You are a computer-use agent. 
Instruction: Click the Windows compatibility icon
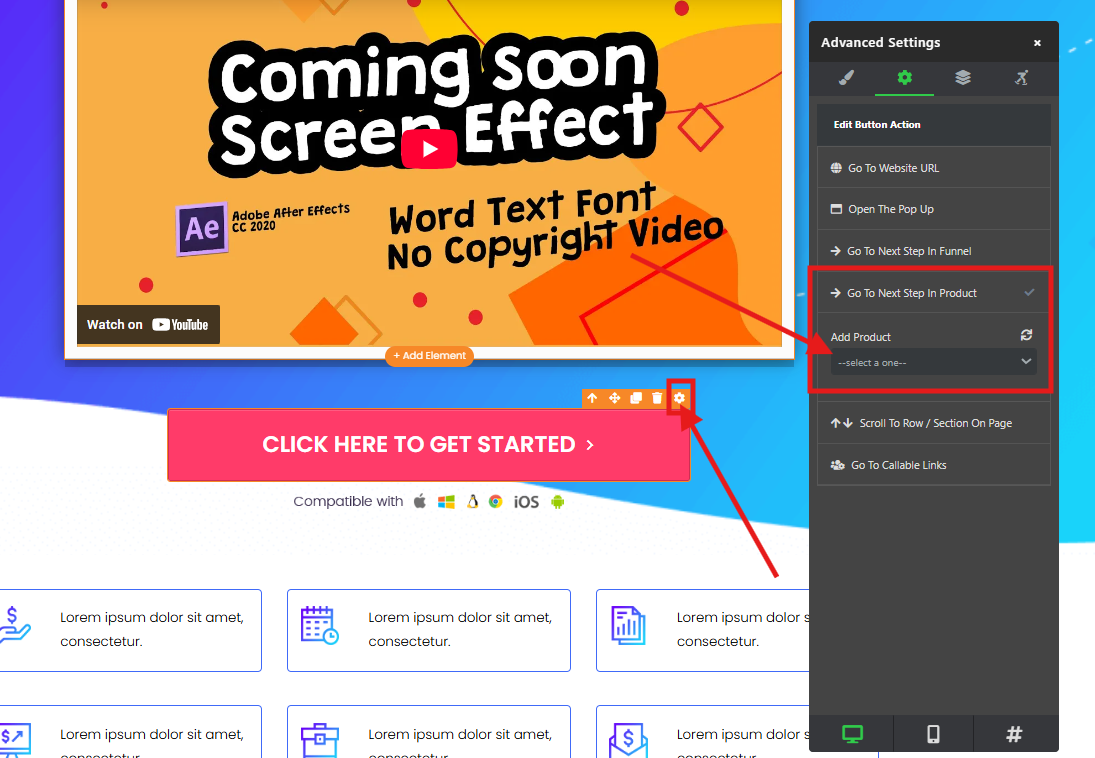point(446,502)
